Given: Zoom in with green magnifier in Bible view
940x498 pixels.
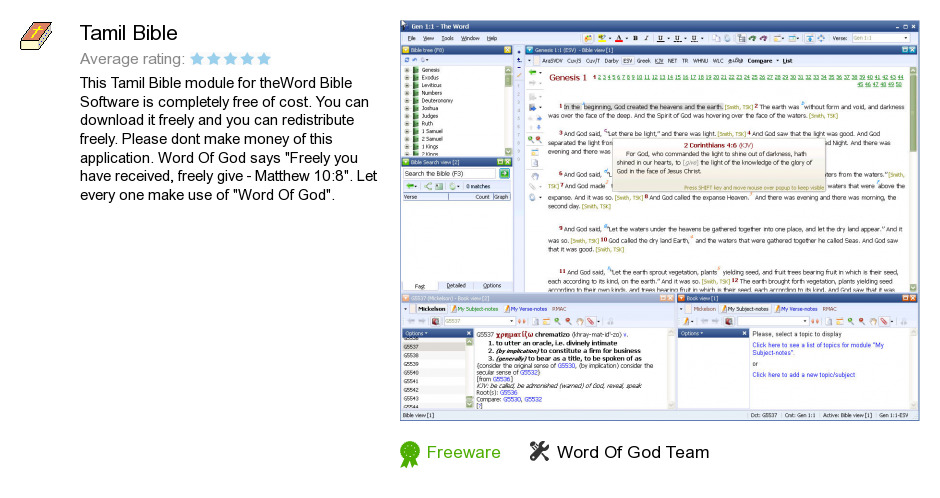Looking at the screenshot, I should [531, 139].
